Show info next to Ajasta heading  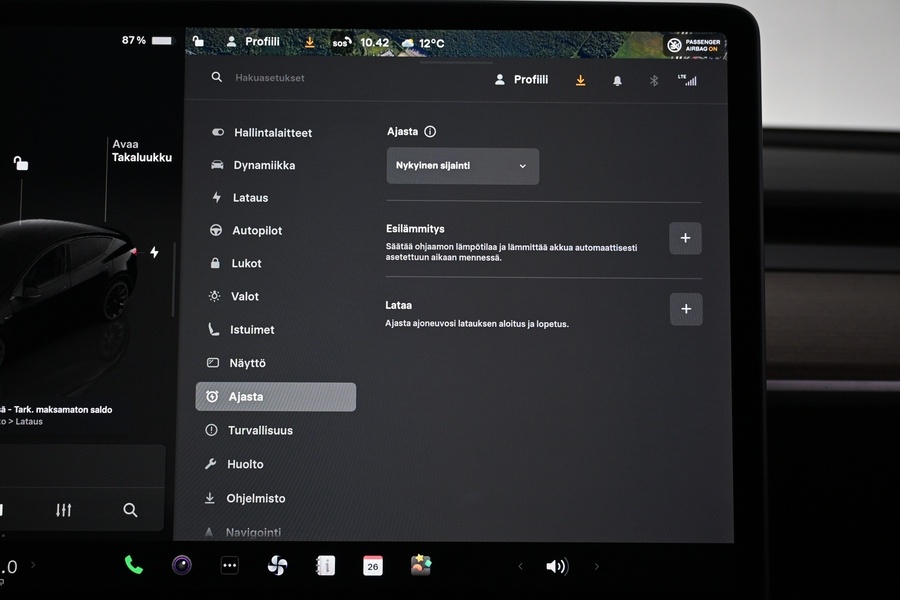(430, 132)
